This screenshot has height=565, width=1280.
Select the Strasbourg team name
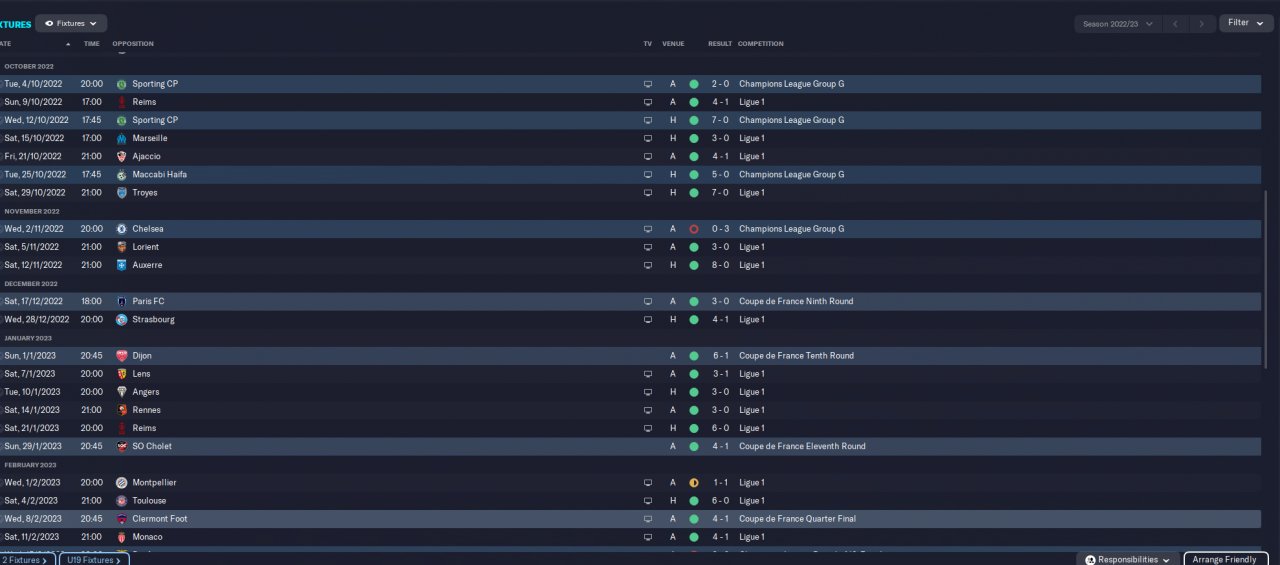coord(153,320)
